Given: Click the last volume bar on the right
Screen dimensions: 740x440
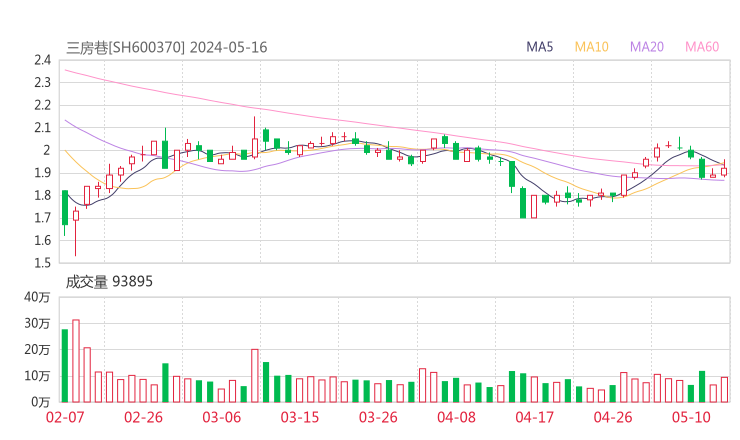Looking at the screenshot, I should [x=724, y=390].
